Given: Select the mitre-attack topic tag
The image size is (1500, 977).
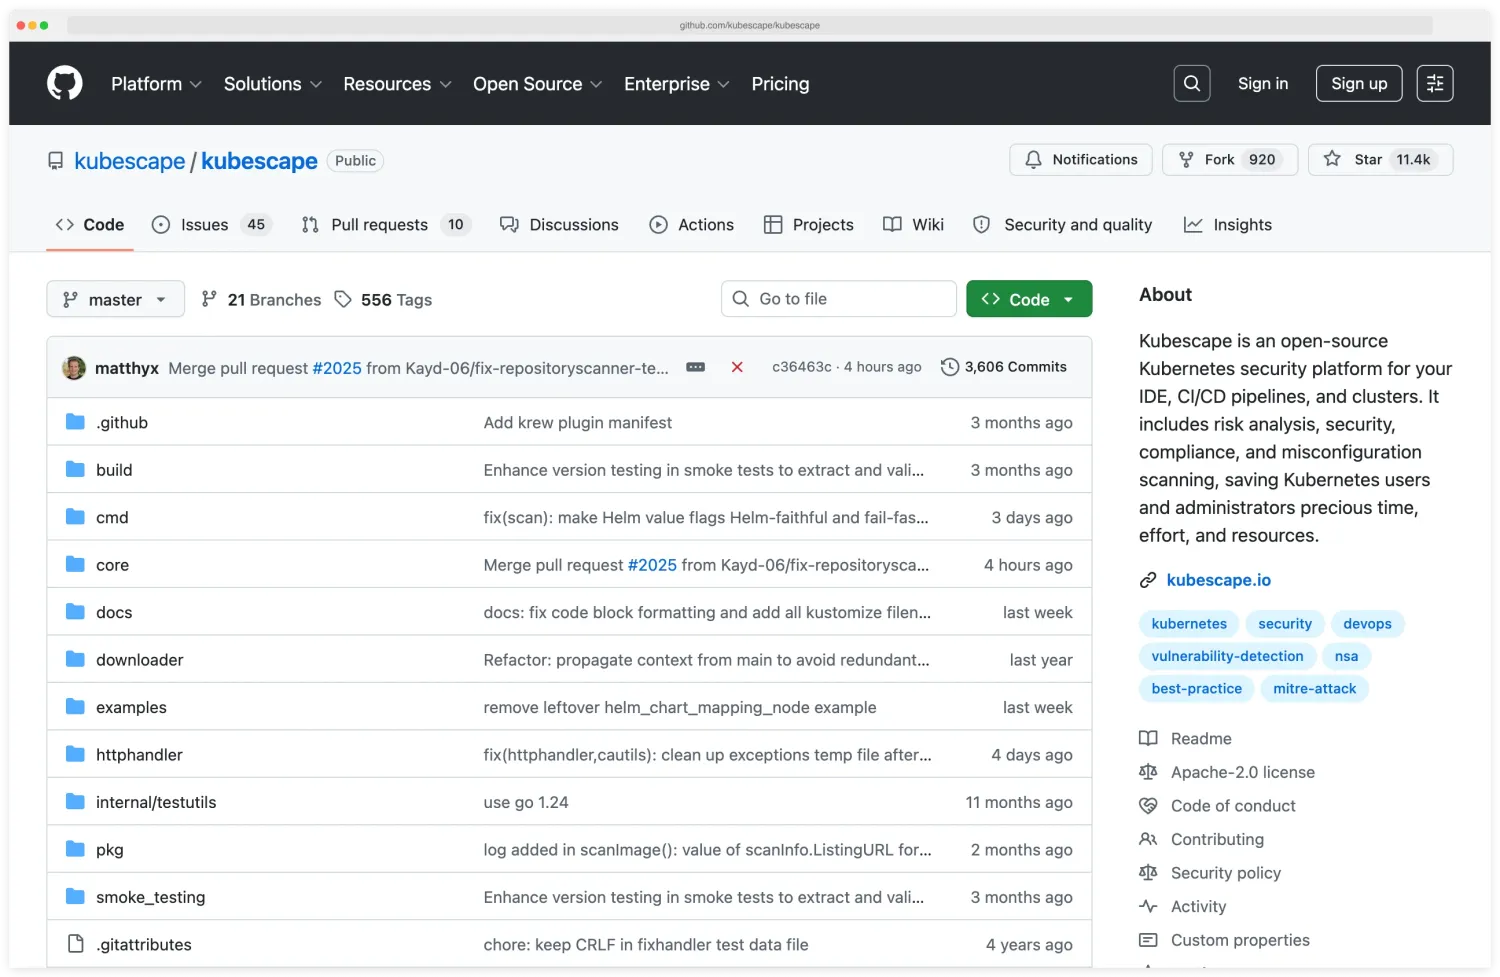Looking at the screenshot, I should click(x=1314, y=689).
